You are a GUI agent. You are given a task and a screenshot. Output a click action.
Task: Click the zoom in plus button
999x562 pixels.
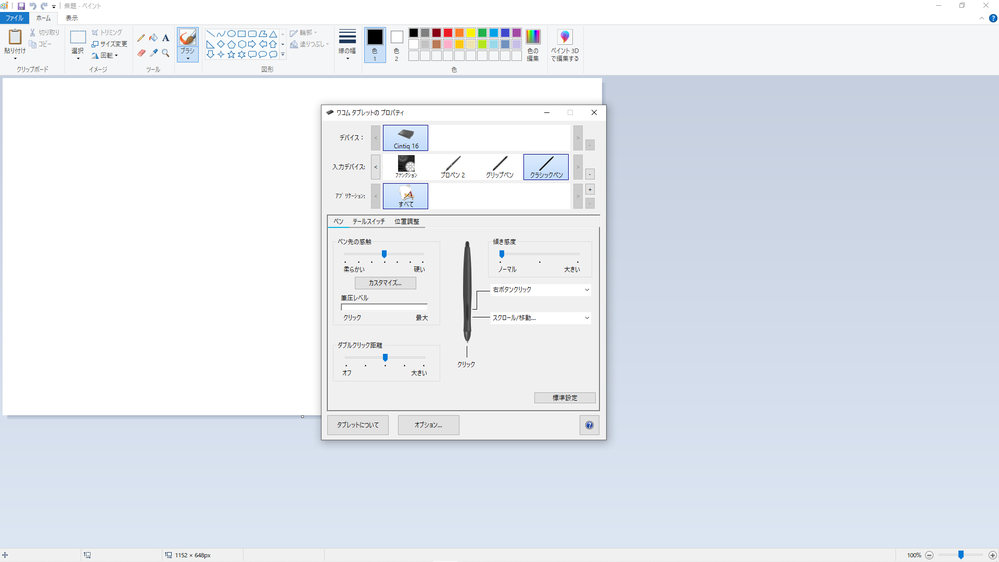coord(992,555)
